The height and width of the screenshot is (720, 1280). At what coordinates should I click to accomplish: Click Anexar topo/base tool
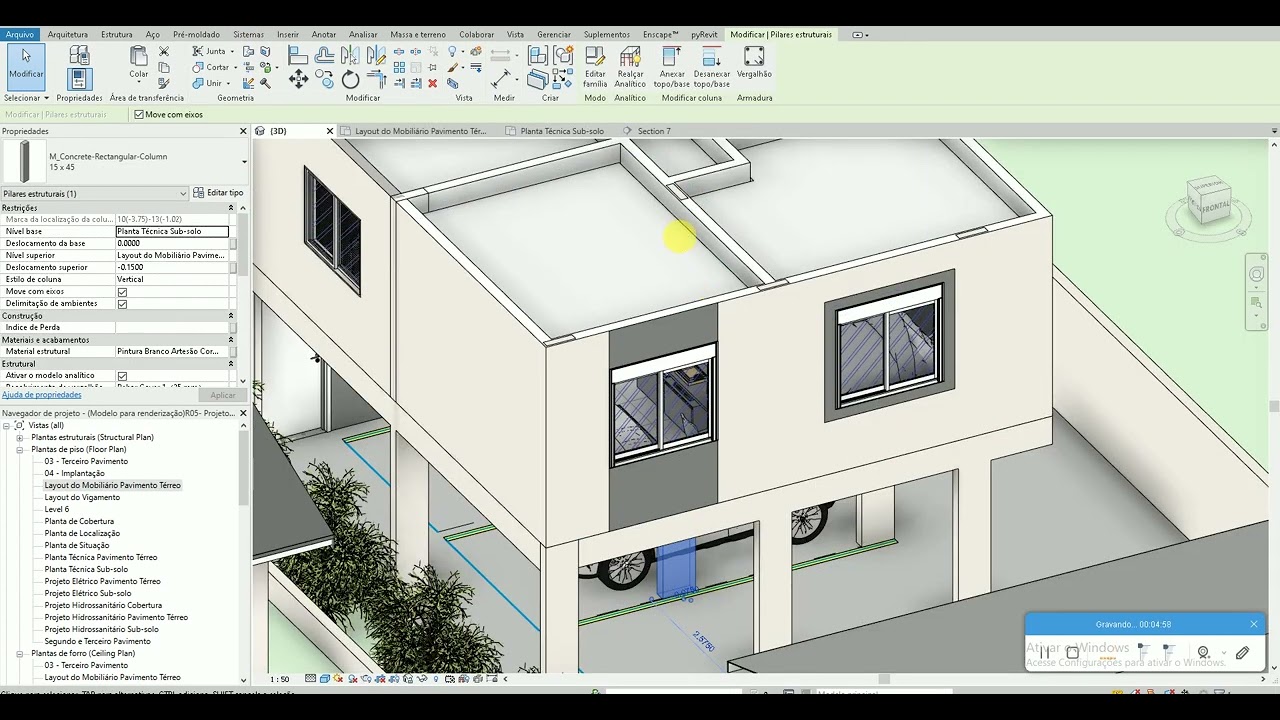pyautogui.click(x=672, y=66)
